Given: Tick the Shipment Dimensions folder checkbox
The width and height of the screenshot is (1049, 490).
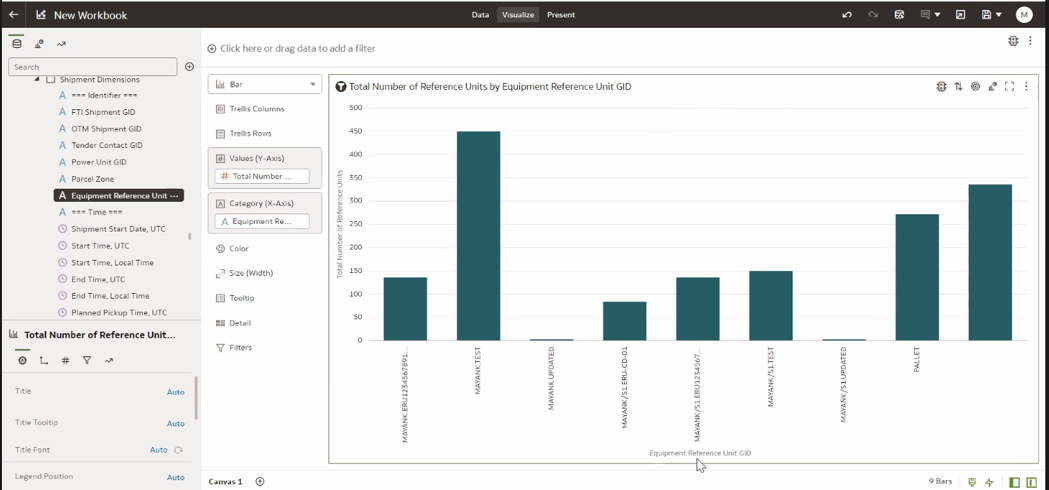Looking at the screenshot, I should tap(51, 79).
